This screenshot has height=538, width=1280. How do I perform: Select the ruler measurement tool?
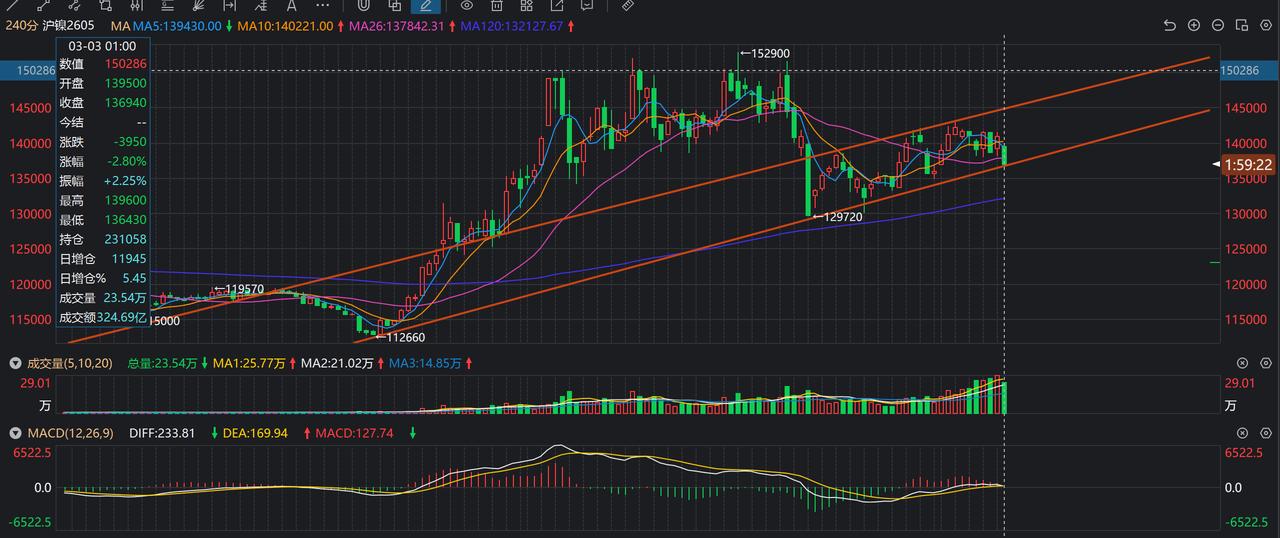(x=627, y=5)
